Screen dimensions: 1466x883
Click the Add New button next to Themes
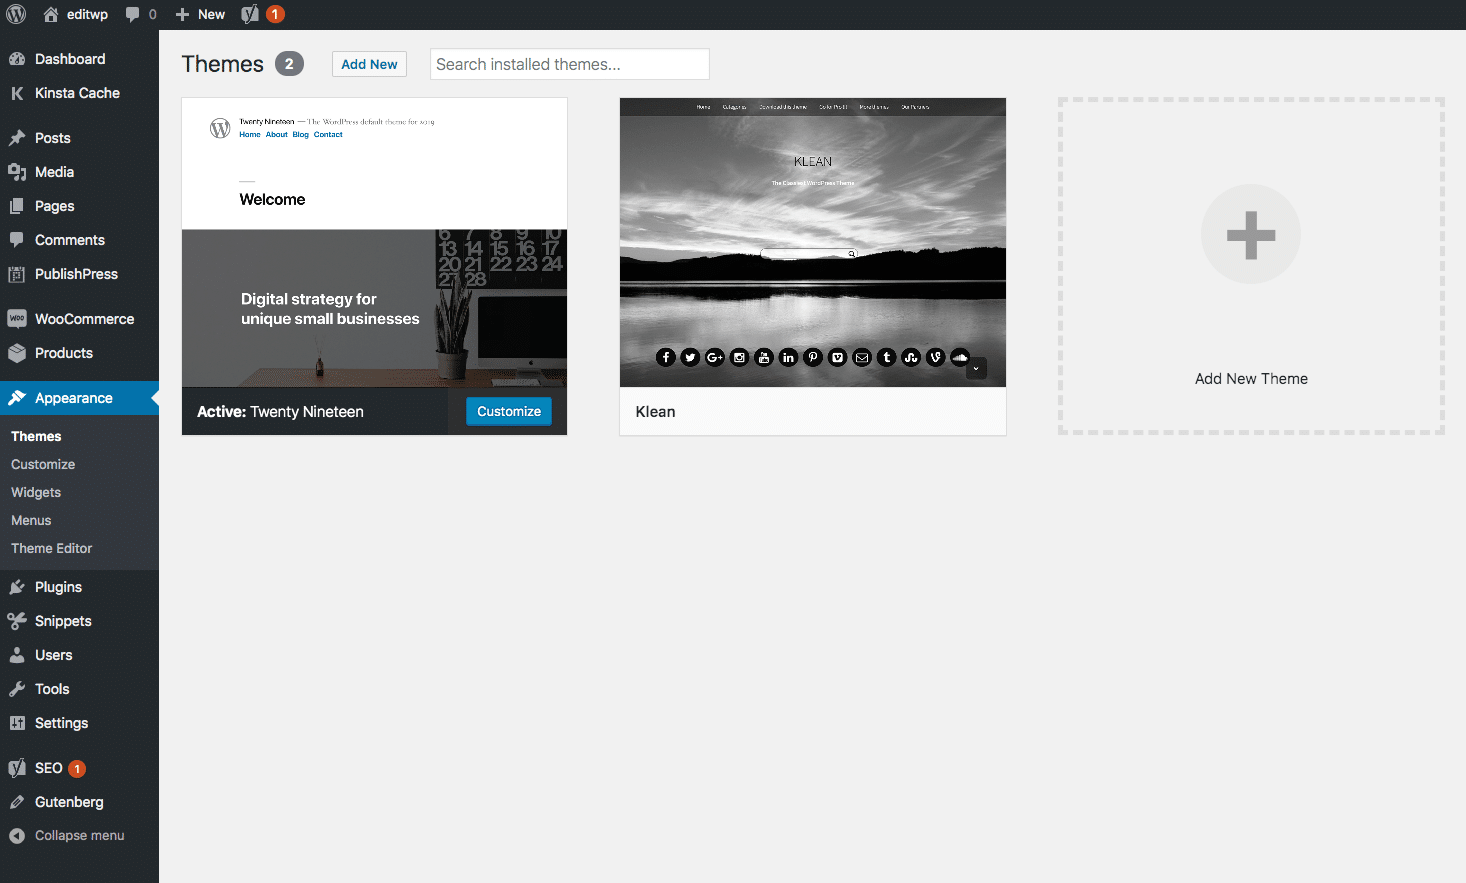369,63
